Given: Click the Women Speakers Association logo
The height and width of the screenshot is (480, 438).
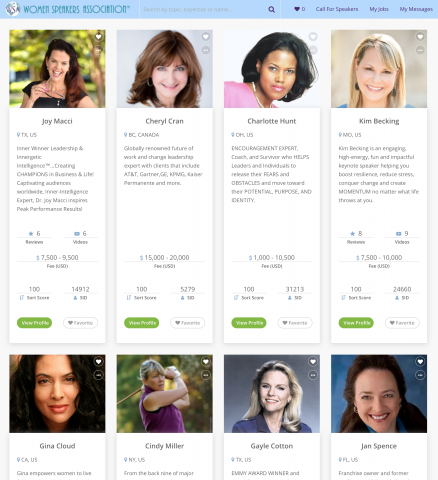Looking at the screenshot, I should (68, 9).
